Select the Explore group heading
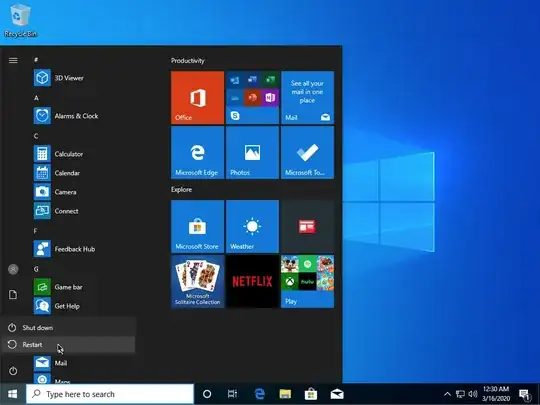Viewport: 540px width, 405px height. click(181, 189)
